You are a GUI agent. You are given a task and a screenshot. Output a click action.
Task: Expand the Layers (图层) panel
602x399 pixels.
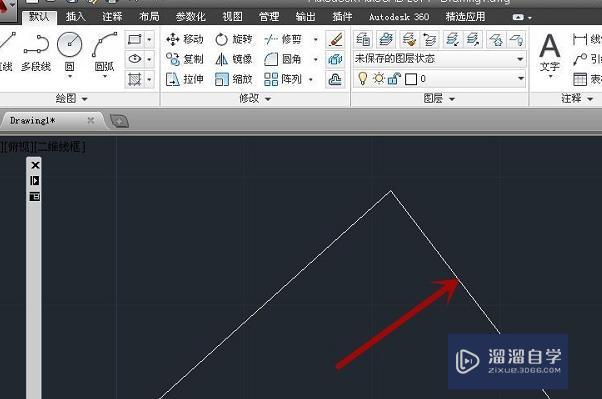tap(439, 99)
